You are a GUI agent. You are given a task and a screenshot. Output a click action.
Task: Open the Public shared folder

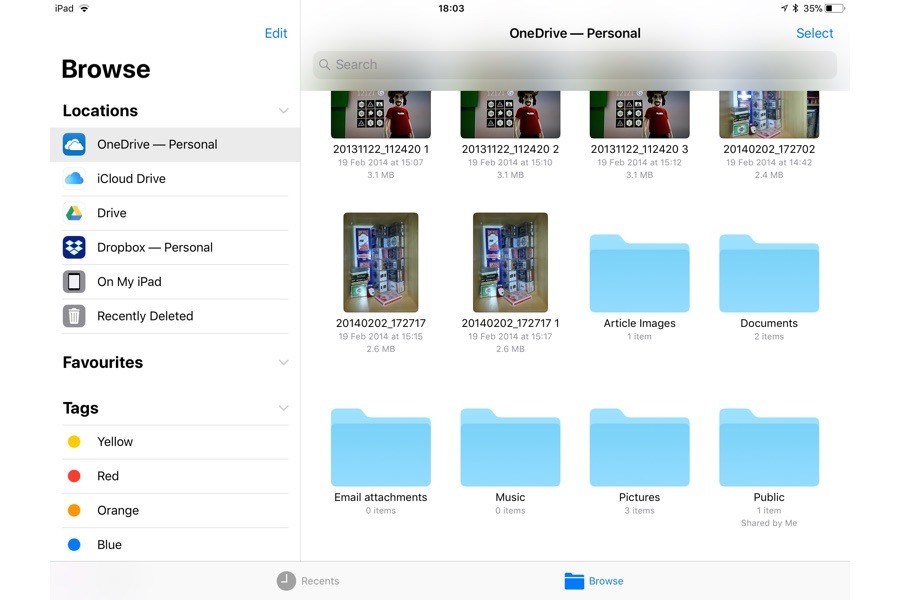coord(769,447)
